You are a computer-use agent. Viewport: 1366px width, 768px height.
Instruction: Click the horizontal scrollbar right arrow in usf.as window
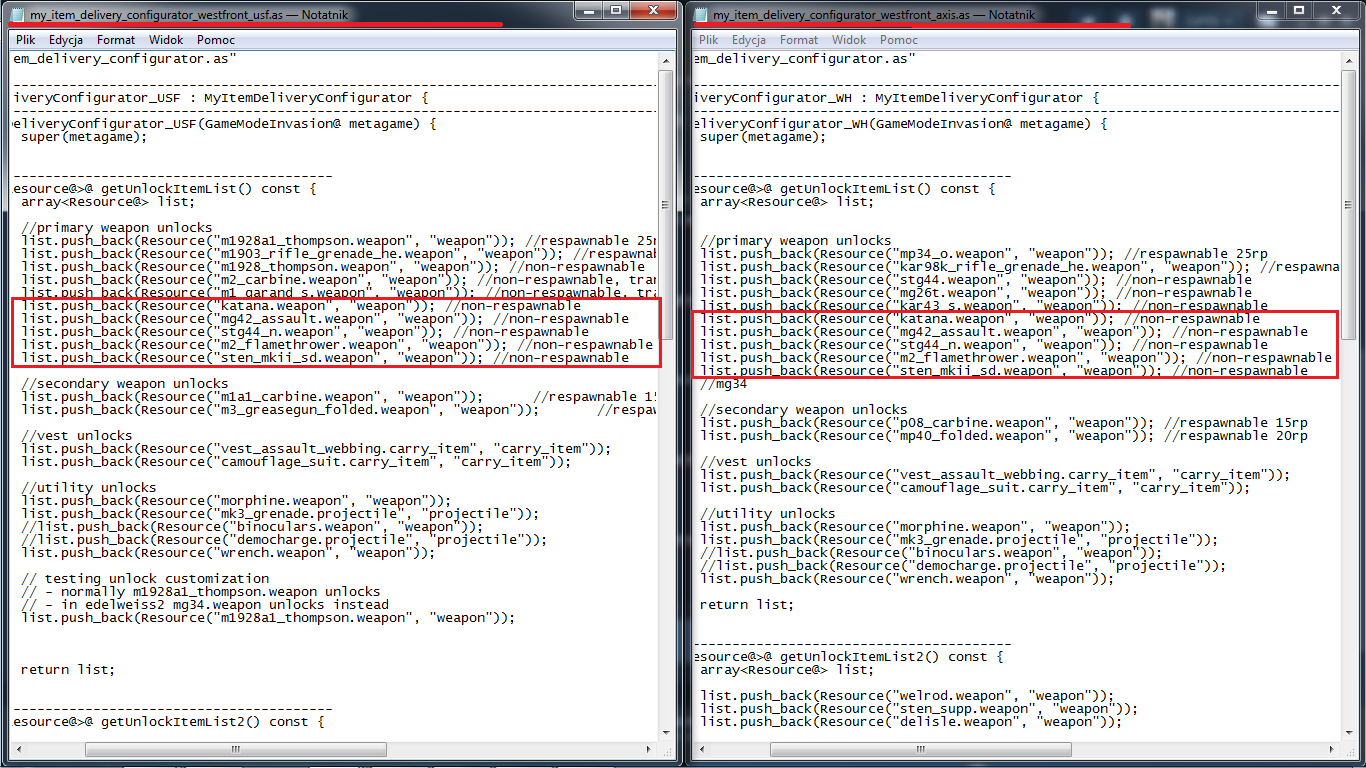[x=650, y=749]
